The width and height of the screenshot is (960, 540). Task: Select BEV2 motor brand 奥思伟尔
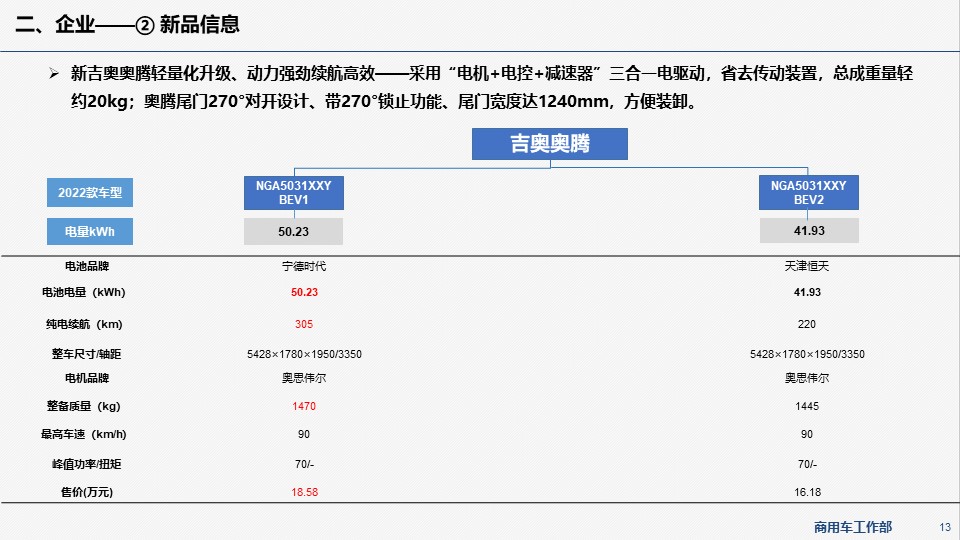[x=807, y=378]
